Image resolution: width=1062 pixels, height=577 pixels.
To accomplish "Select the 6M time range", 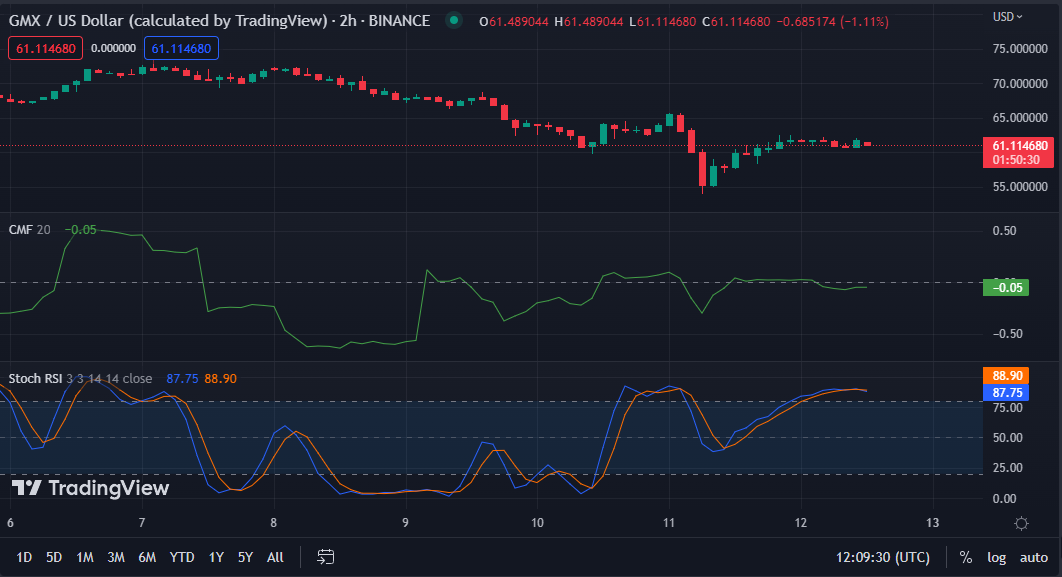I will 147,557.
